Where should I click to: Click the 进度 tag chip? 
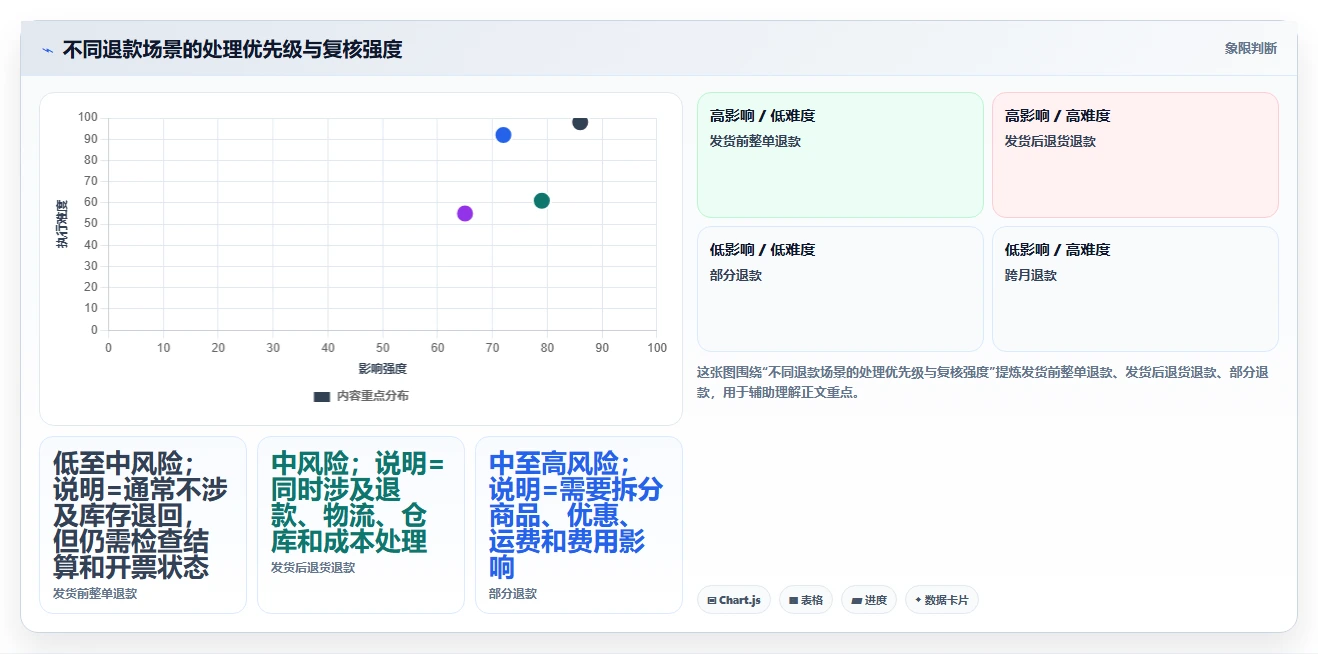869,600
